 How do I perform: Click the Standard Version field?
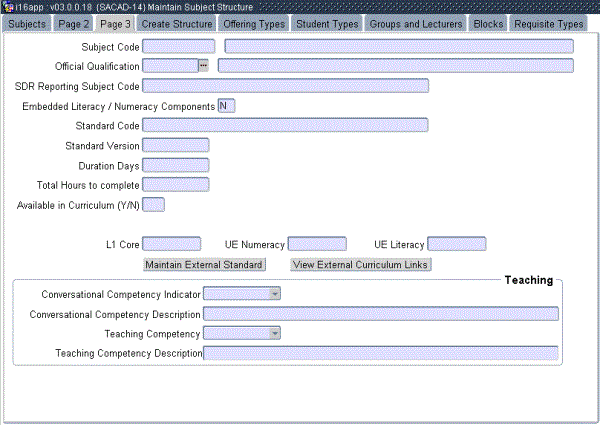(x=176, y=145)
